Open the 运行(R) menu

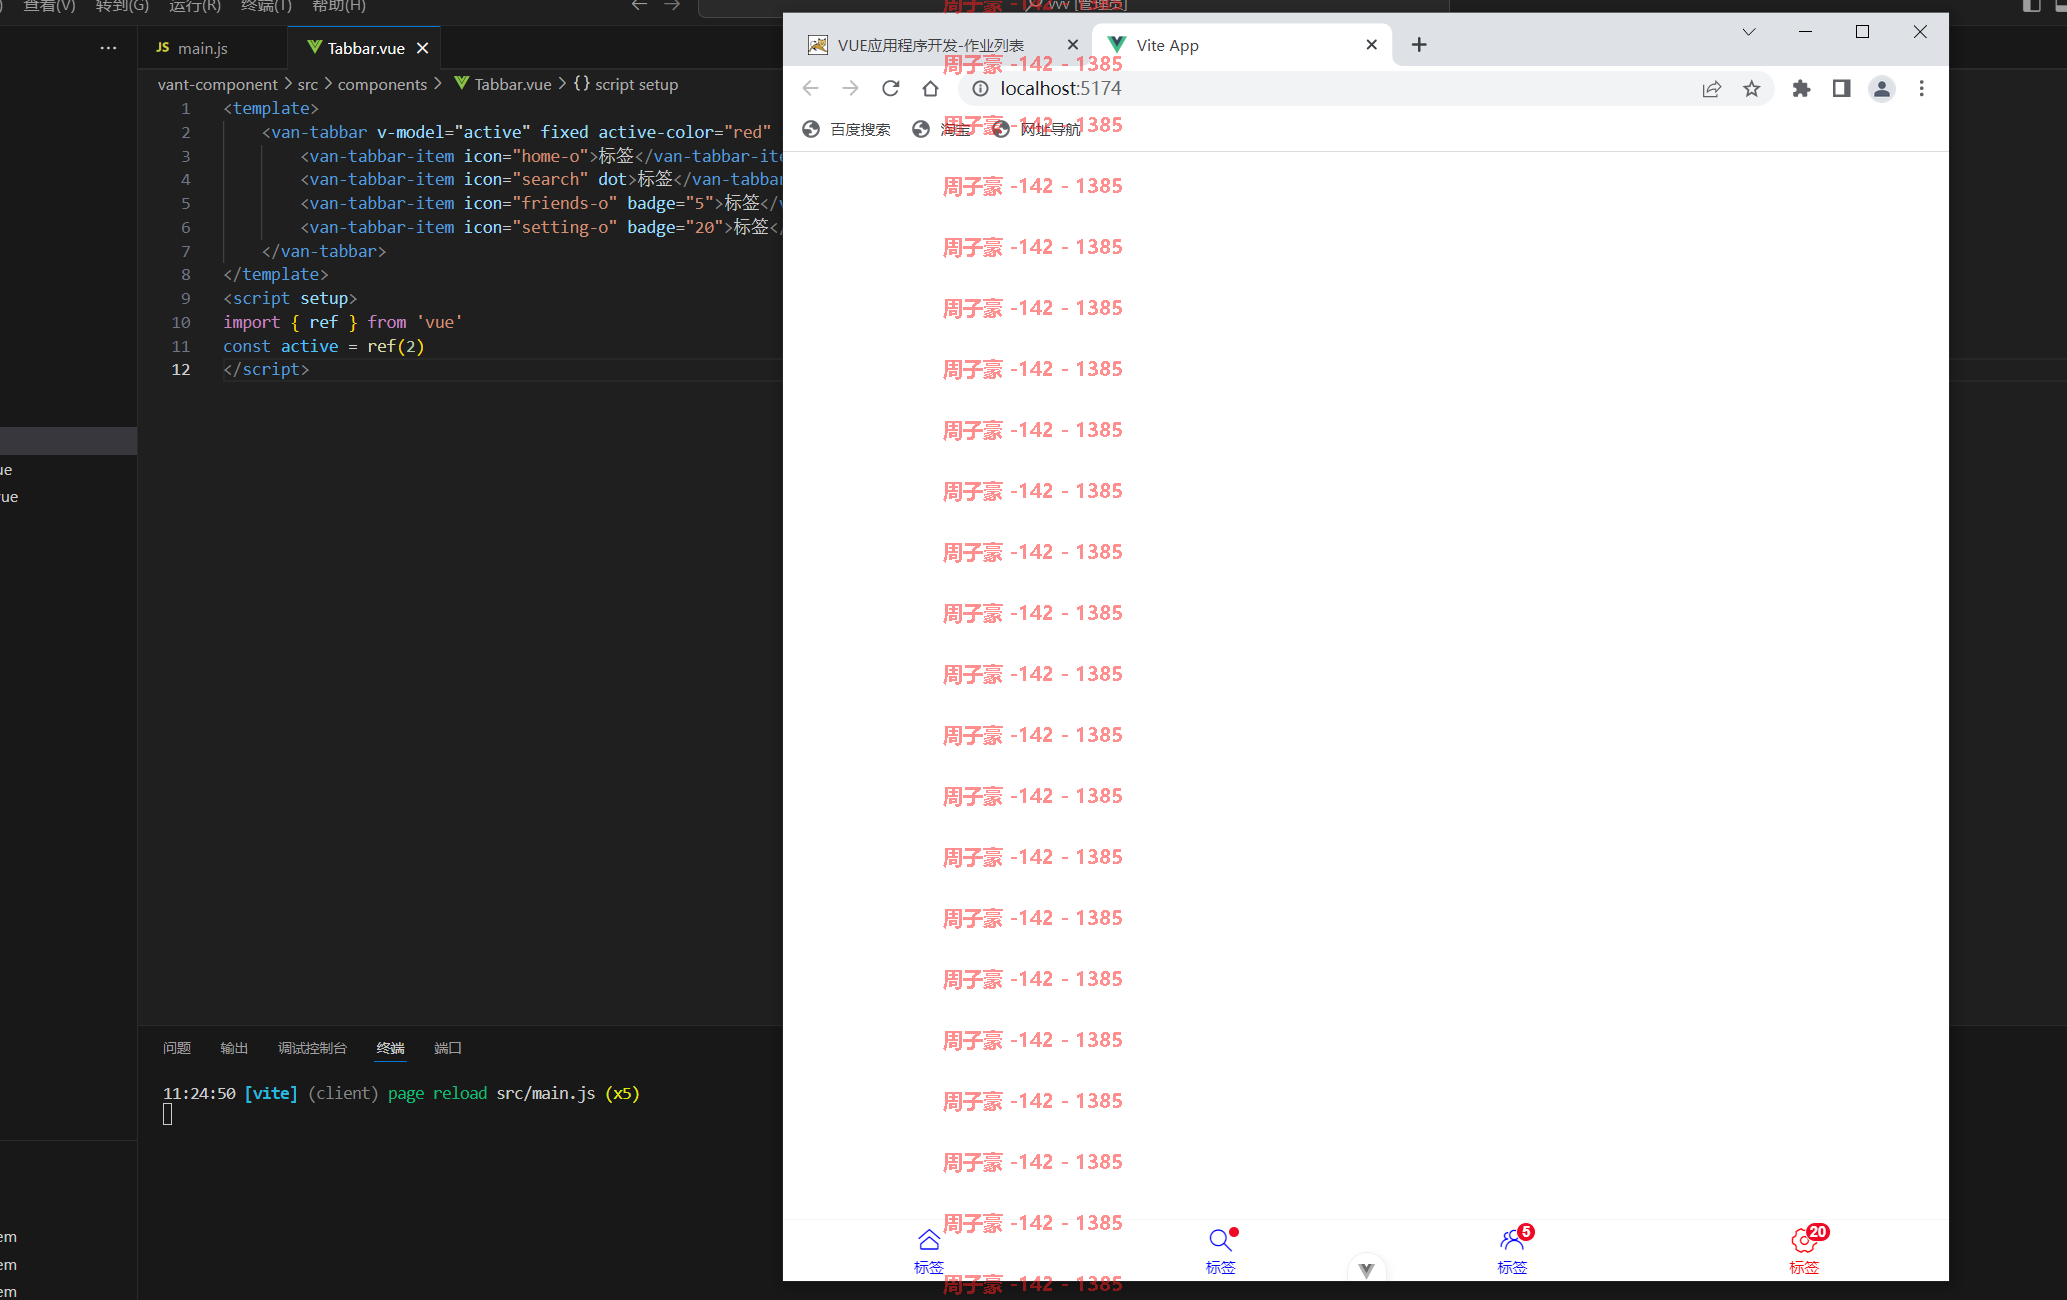[195, 6]
